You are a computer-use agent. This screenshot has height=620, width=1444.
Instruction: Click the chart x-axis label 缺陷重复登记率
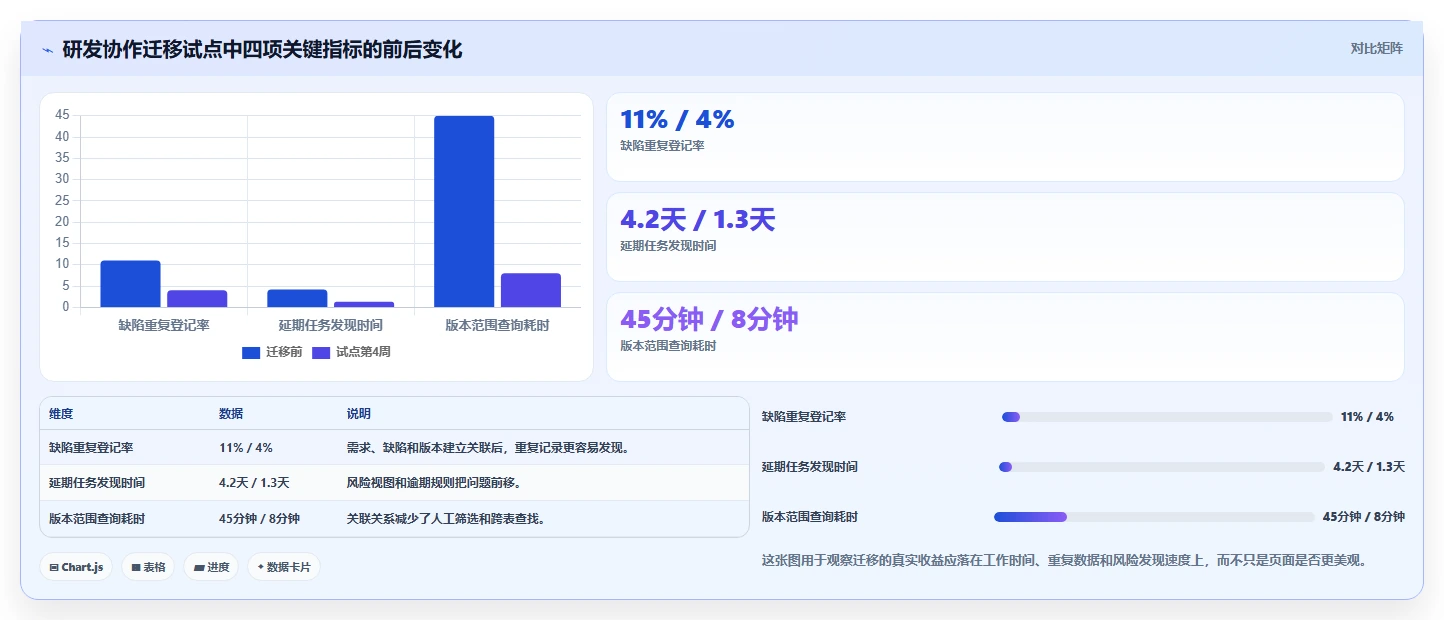point(164,325)
